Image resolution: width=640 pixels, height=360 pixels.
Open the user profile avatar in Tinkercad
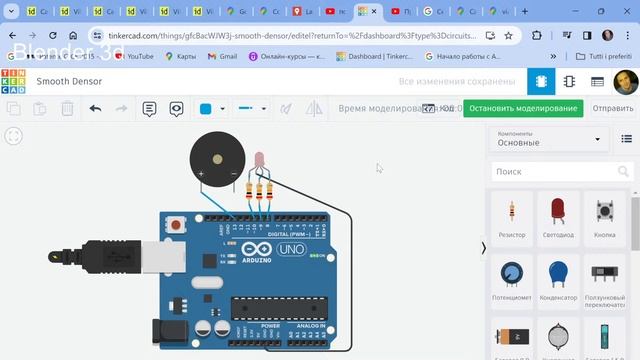tap(625, 82)
